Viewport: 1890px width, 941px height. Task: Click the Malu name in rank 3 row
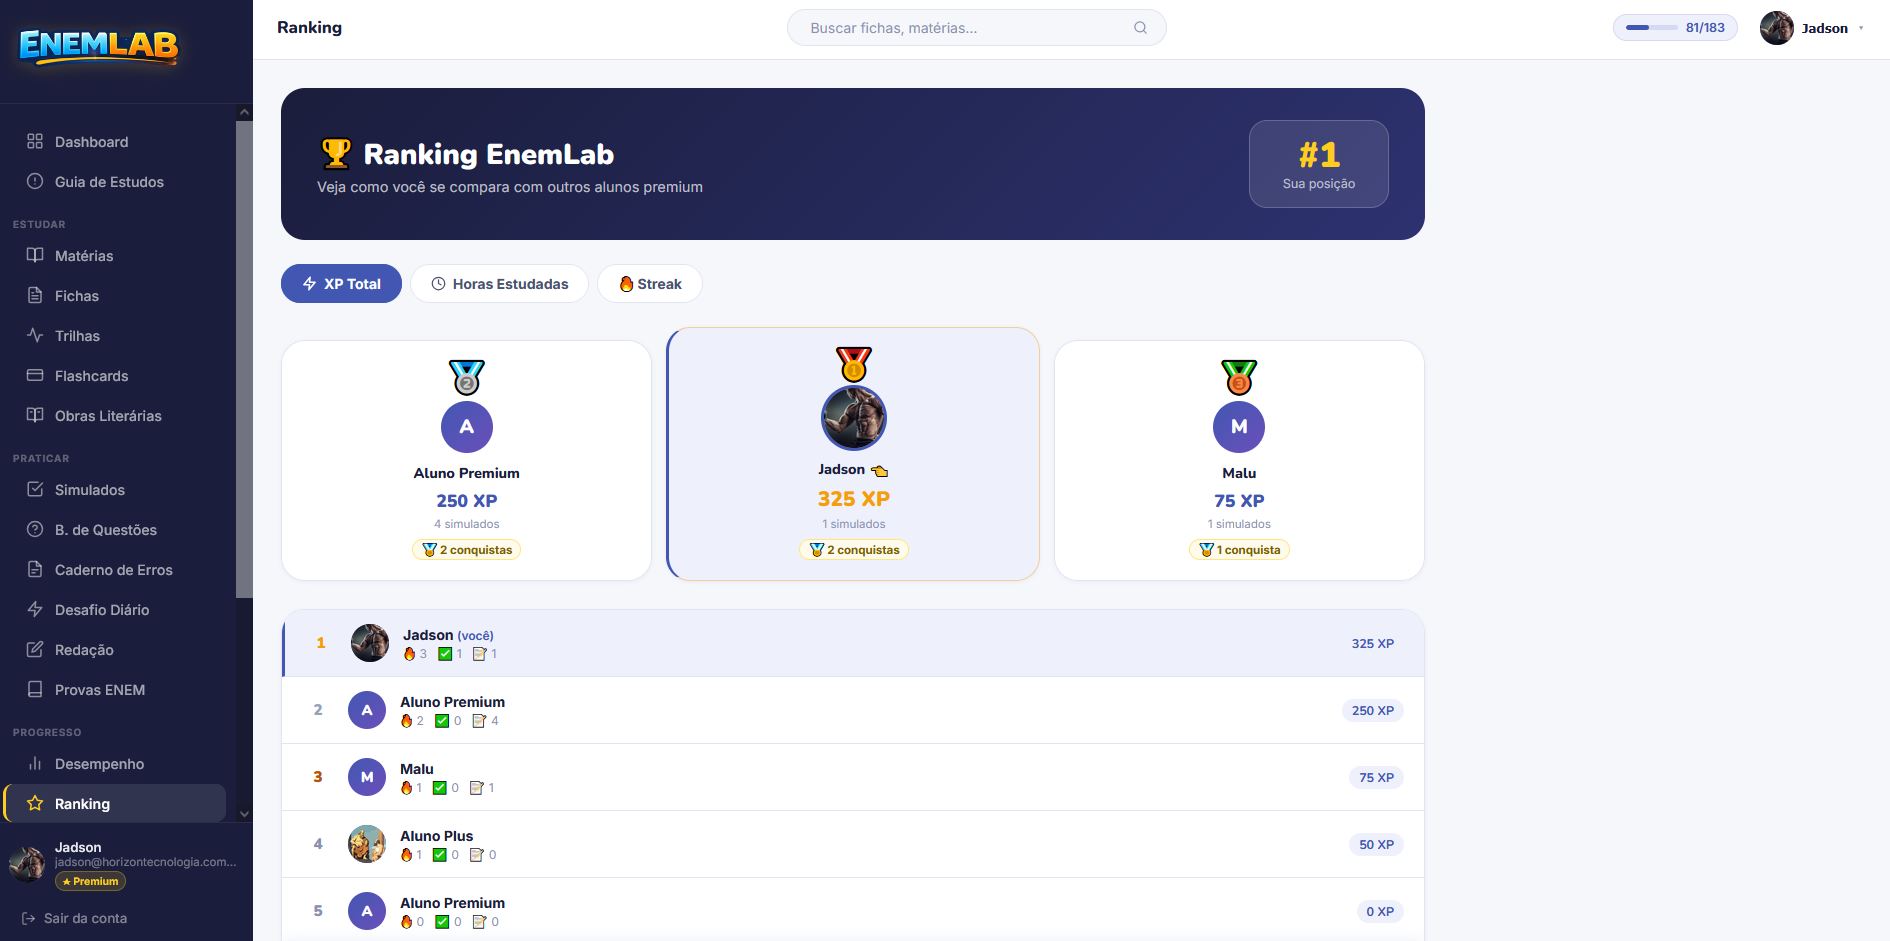click(417, 769)
